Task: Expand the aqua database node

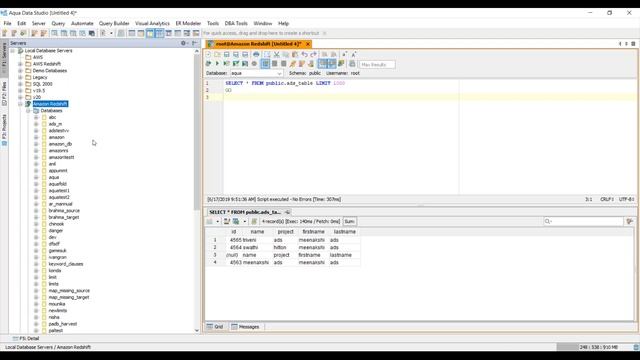Action: coord(36,178)
